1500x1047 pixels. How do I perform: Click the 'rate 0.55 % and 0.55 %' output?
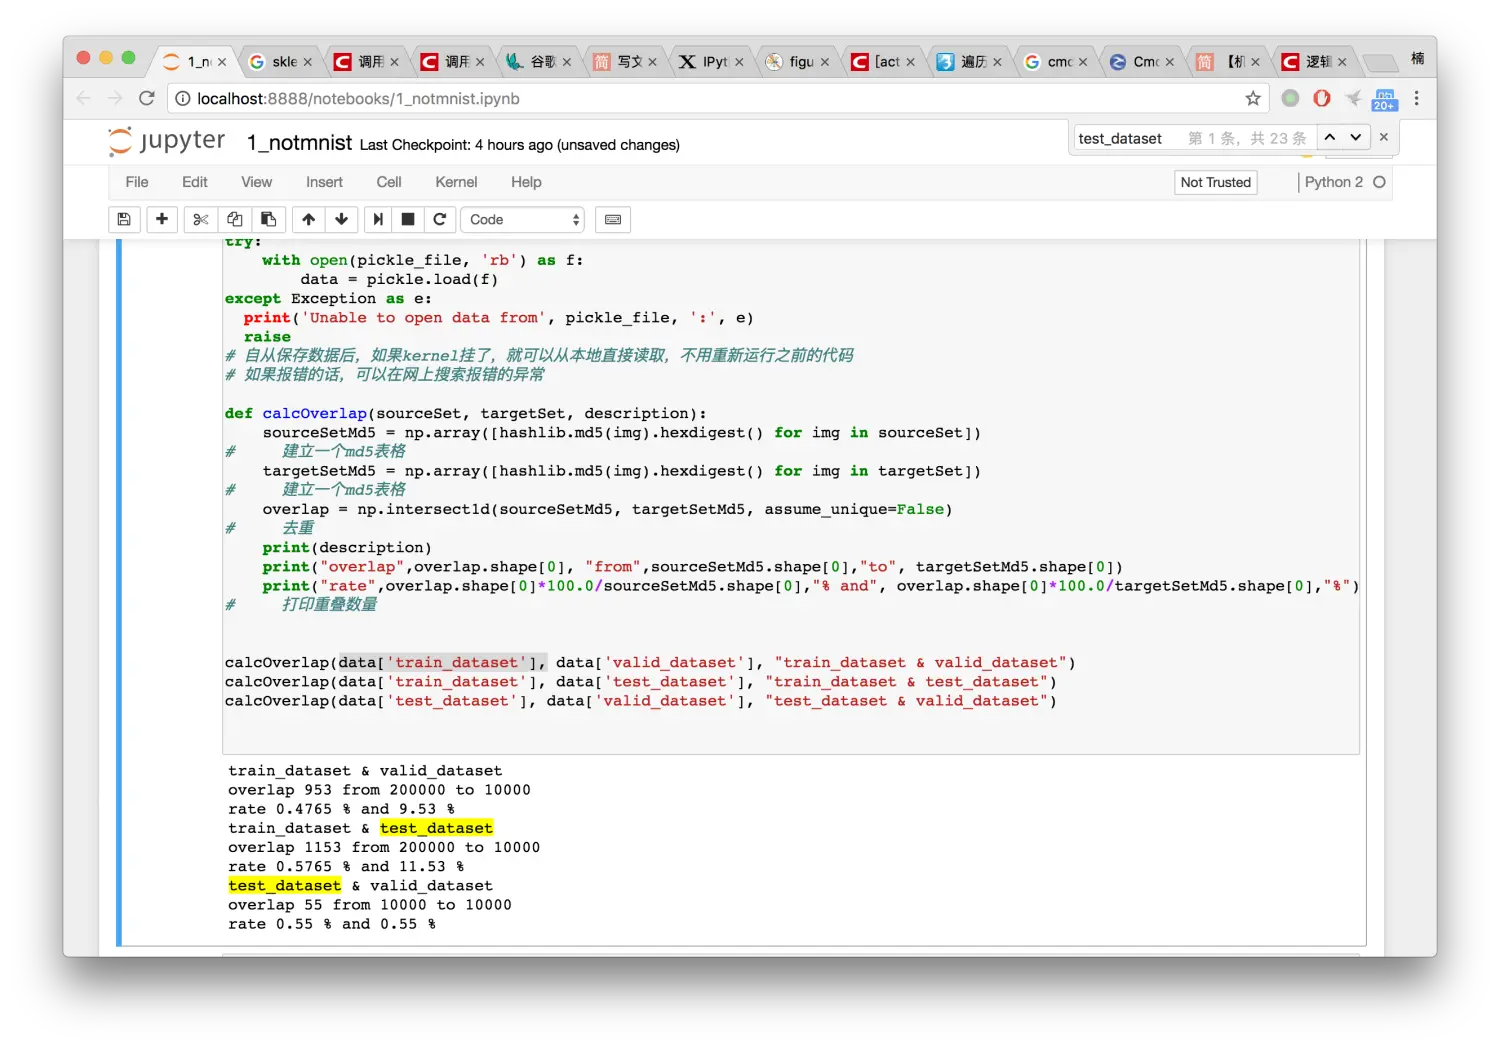coord(332,924)
